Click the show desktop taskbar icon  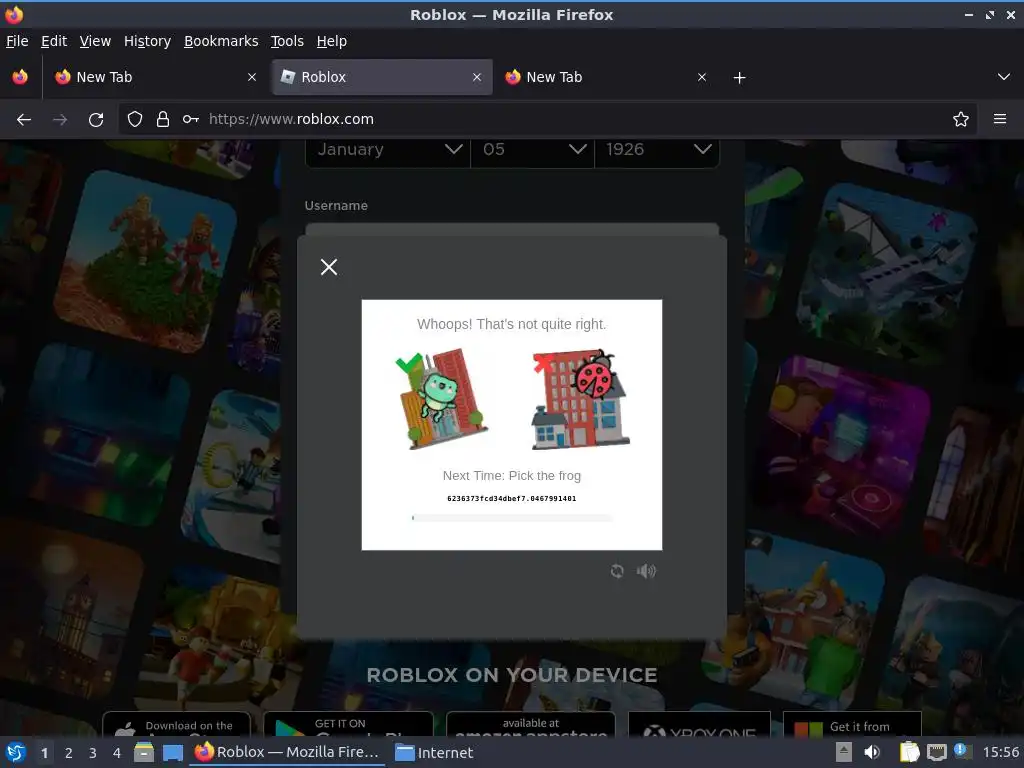tap(172, 753)
